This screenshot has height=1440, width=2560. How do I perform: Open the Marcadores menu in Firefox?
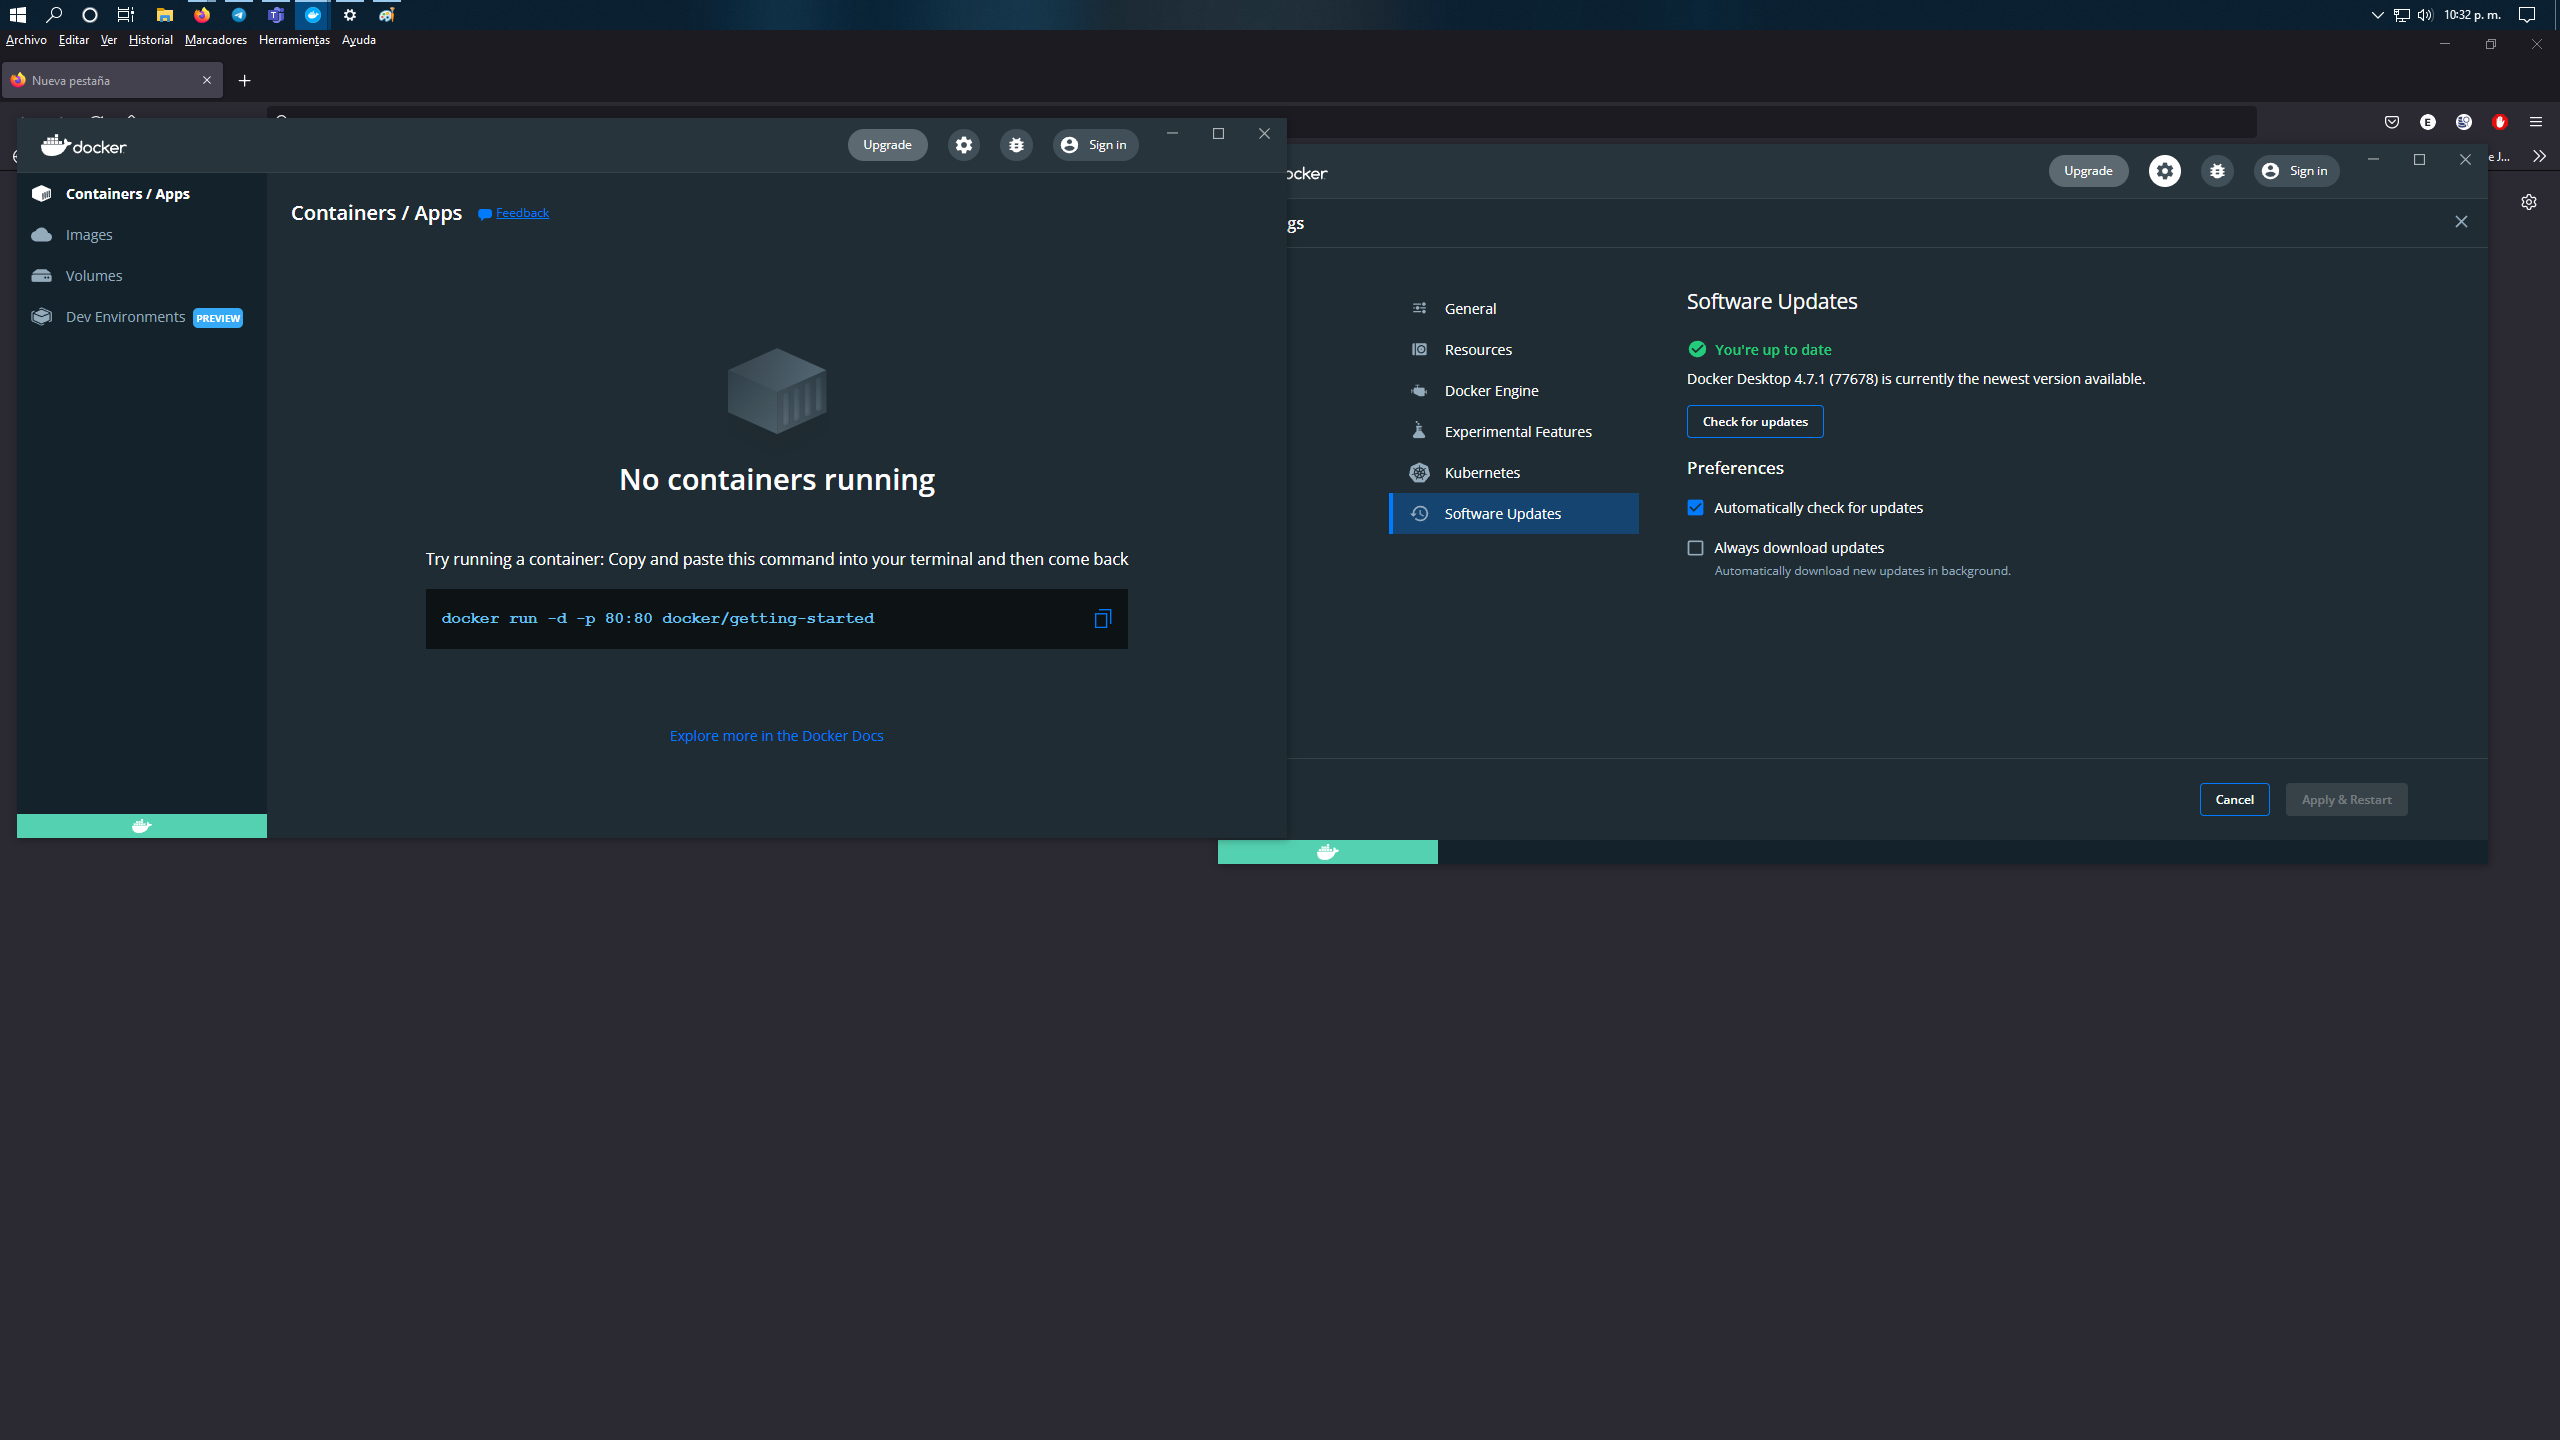click(216, 40)
